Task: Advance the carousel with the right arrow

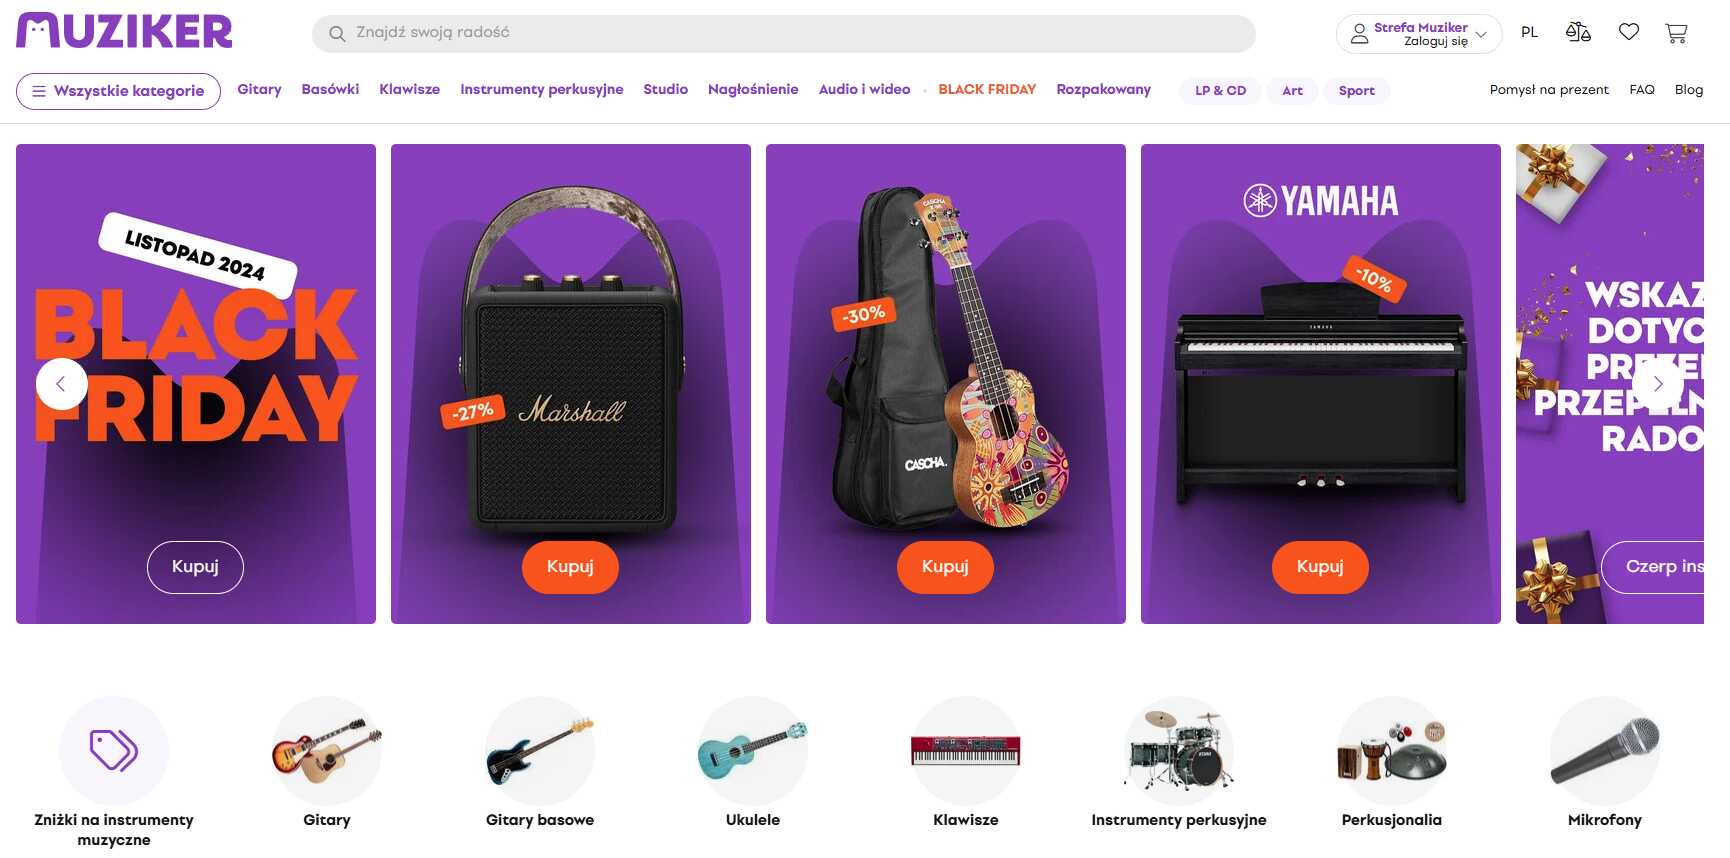Action: 1658,384
